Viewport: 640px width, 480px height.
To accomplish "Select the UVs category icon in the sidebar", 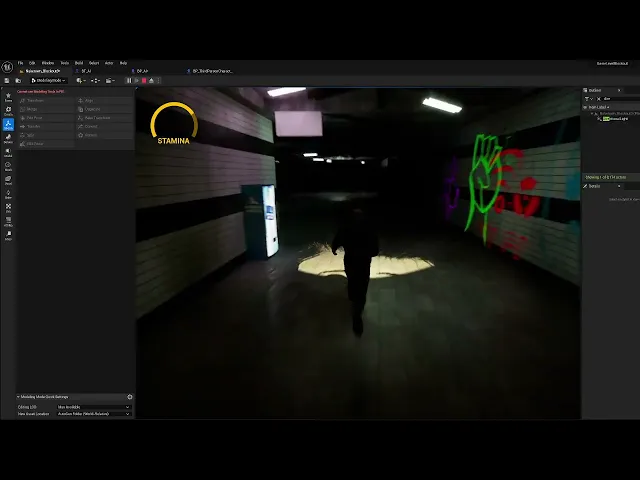I will click(8, 208).
